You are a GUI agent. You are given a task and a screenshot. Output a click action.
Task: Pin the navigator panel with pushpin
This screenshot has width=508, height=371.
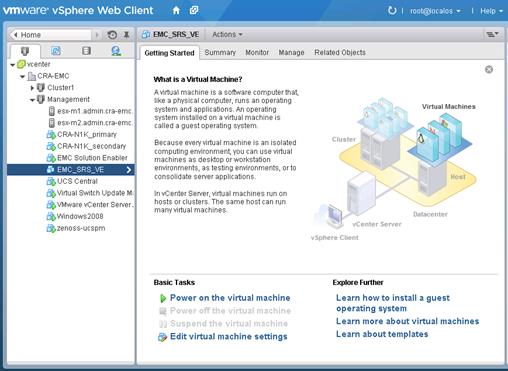(x=126, y=35)
